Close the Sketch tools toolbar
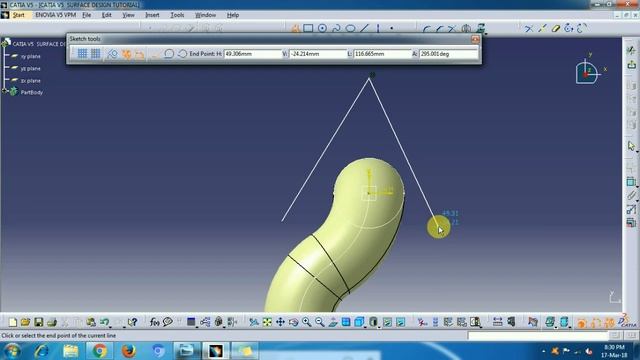Screen dimensions: 640x360 475,39
